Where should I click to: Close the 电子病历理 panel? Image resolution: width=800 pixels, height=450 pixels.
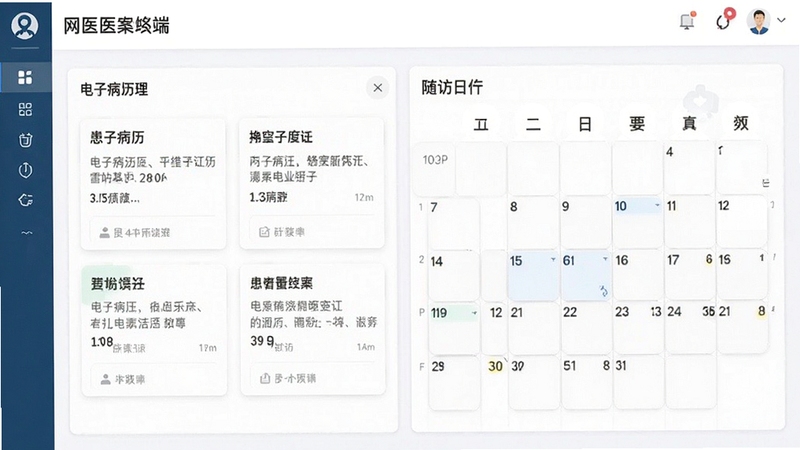pos(378,88)
